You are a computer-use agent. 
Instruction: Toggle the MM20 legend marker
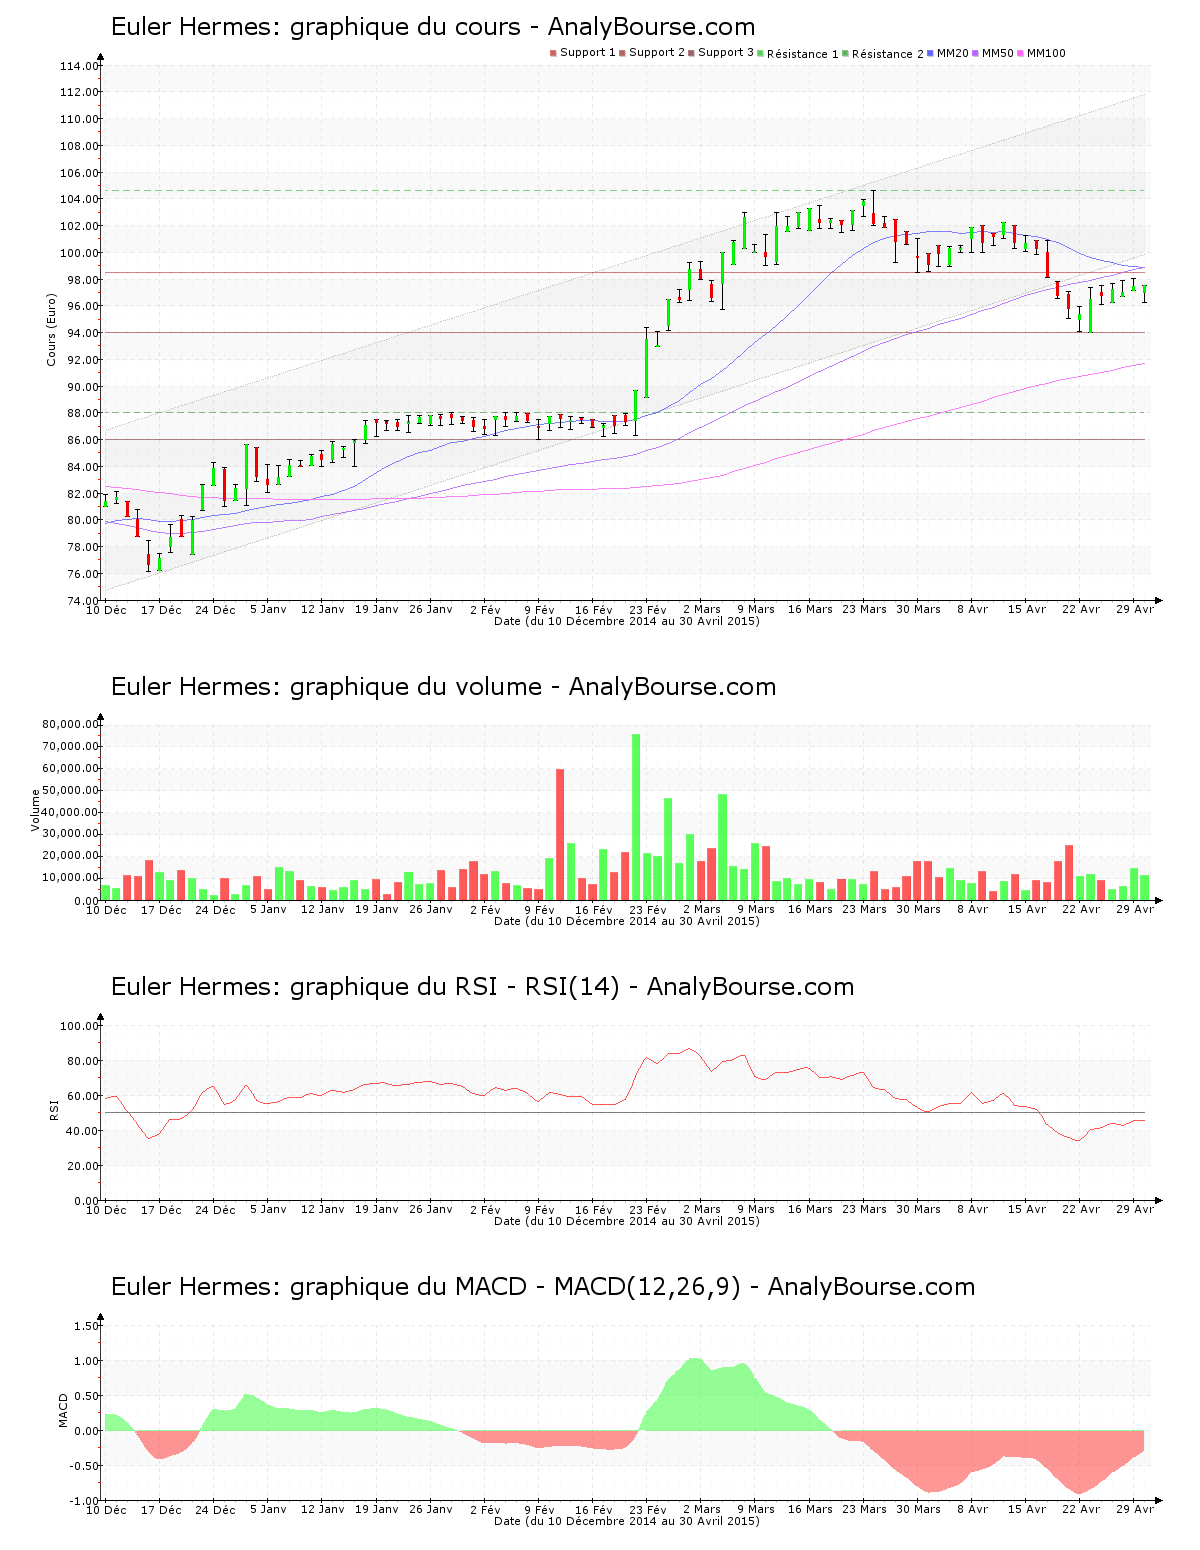coord(932,52)
